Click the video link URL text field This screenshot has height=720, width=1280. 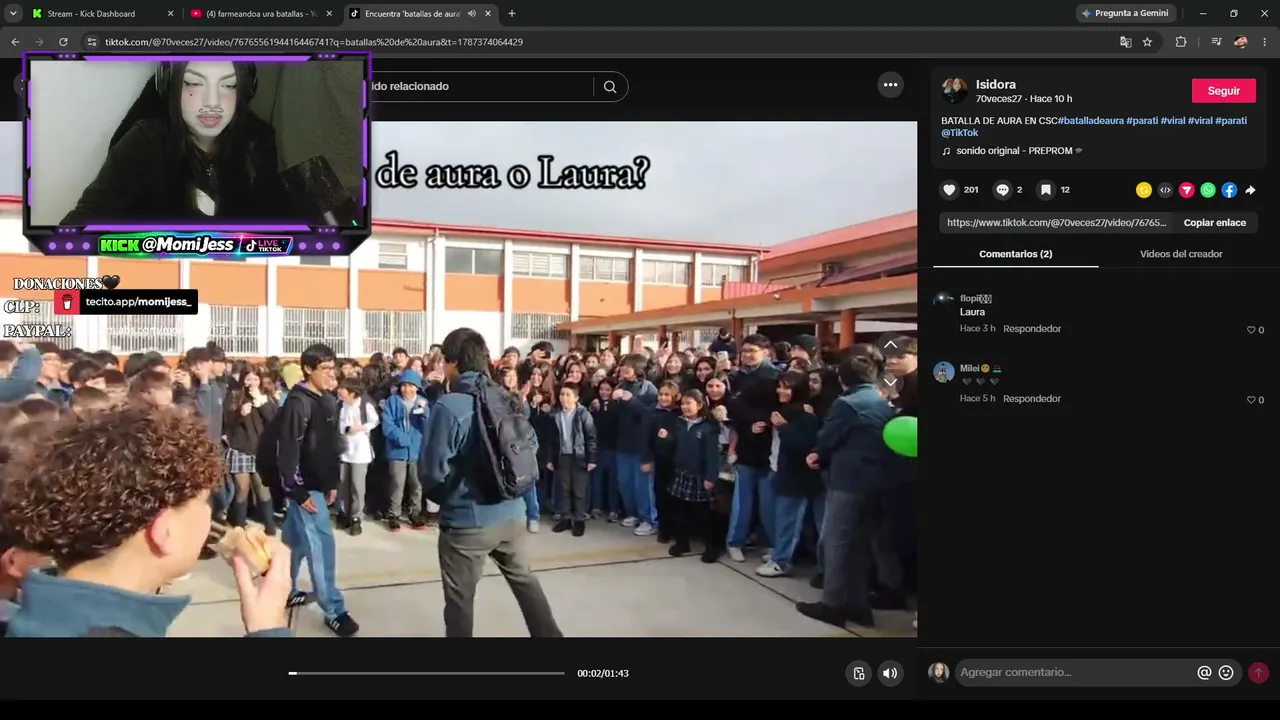1056,223
